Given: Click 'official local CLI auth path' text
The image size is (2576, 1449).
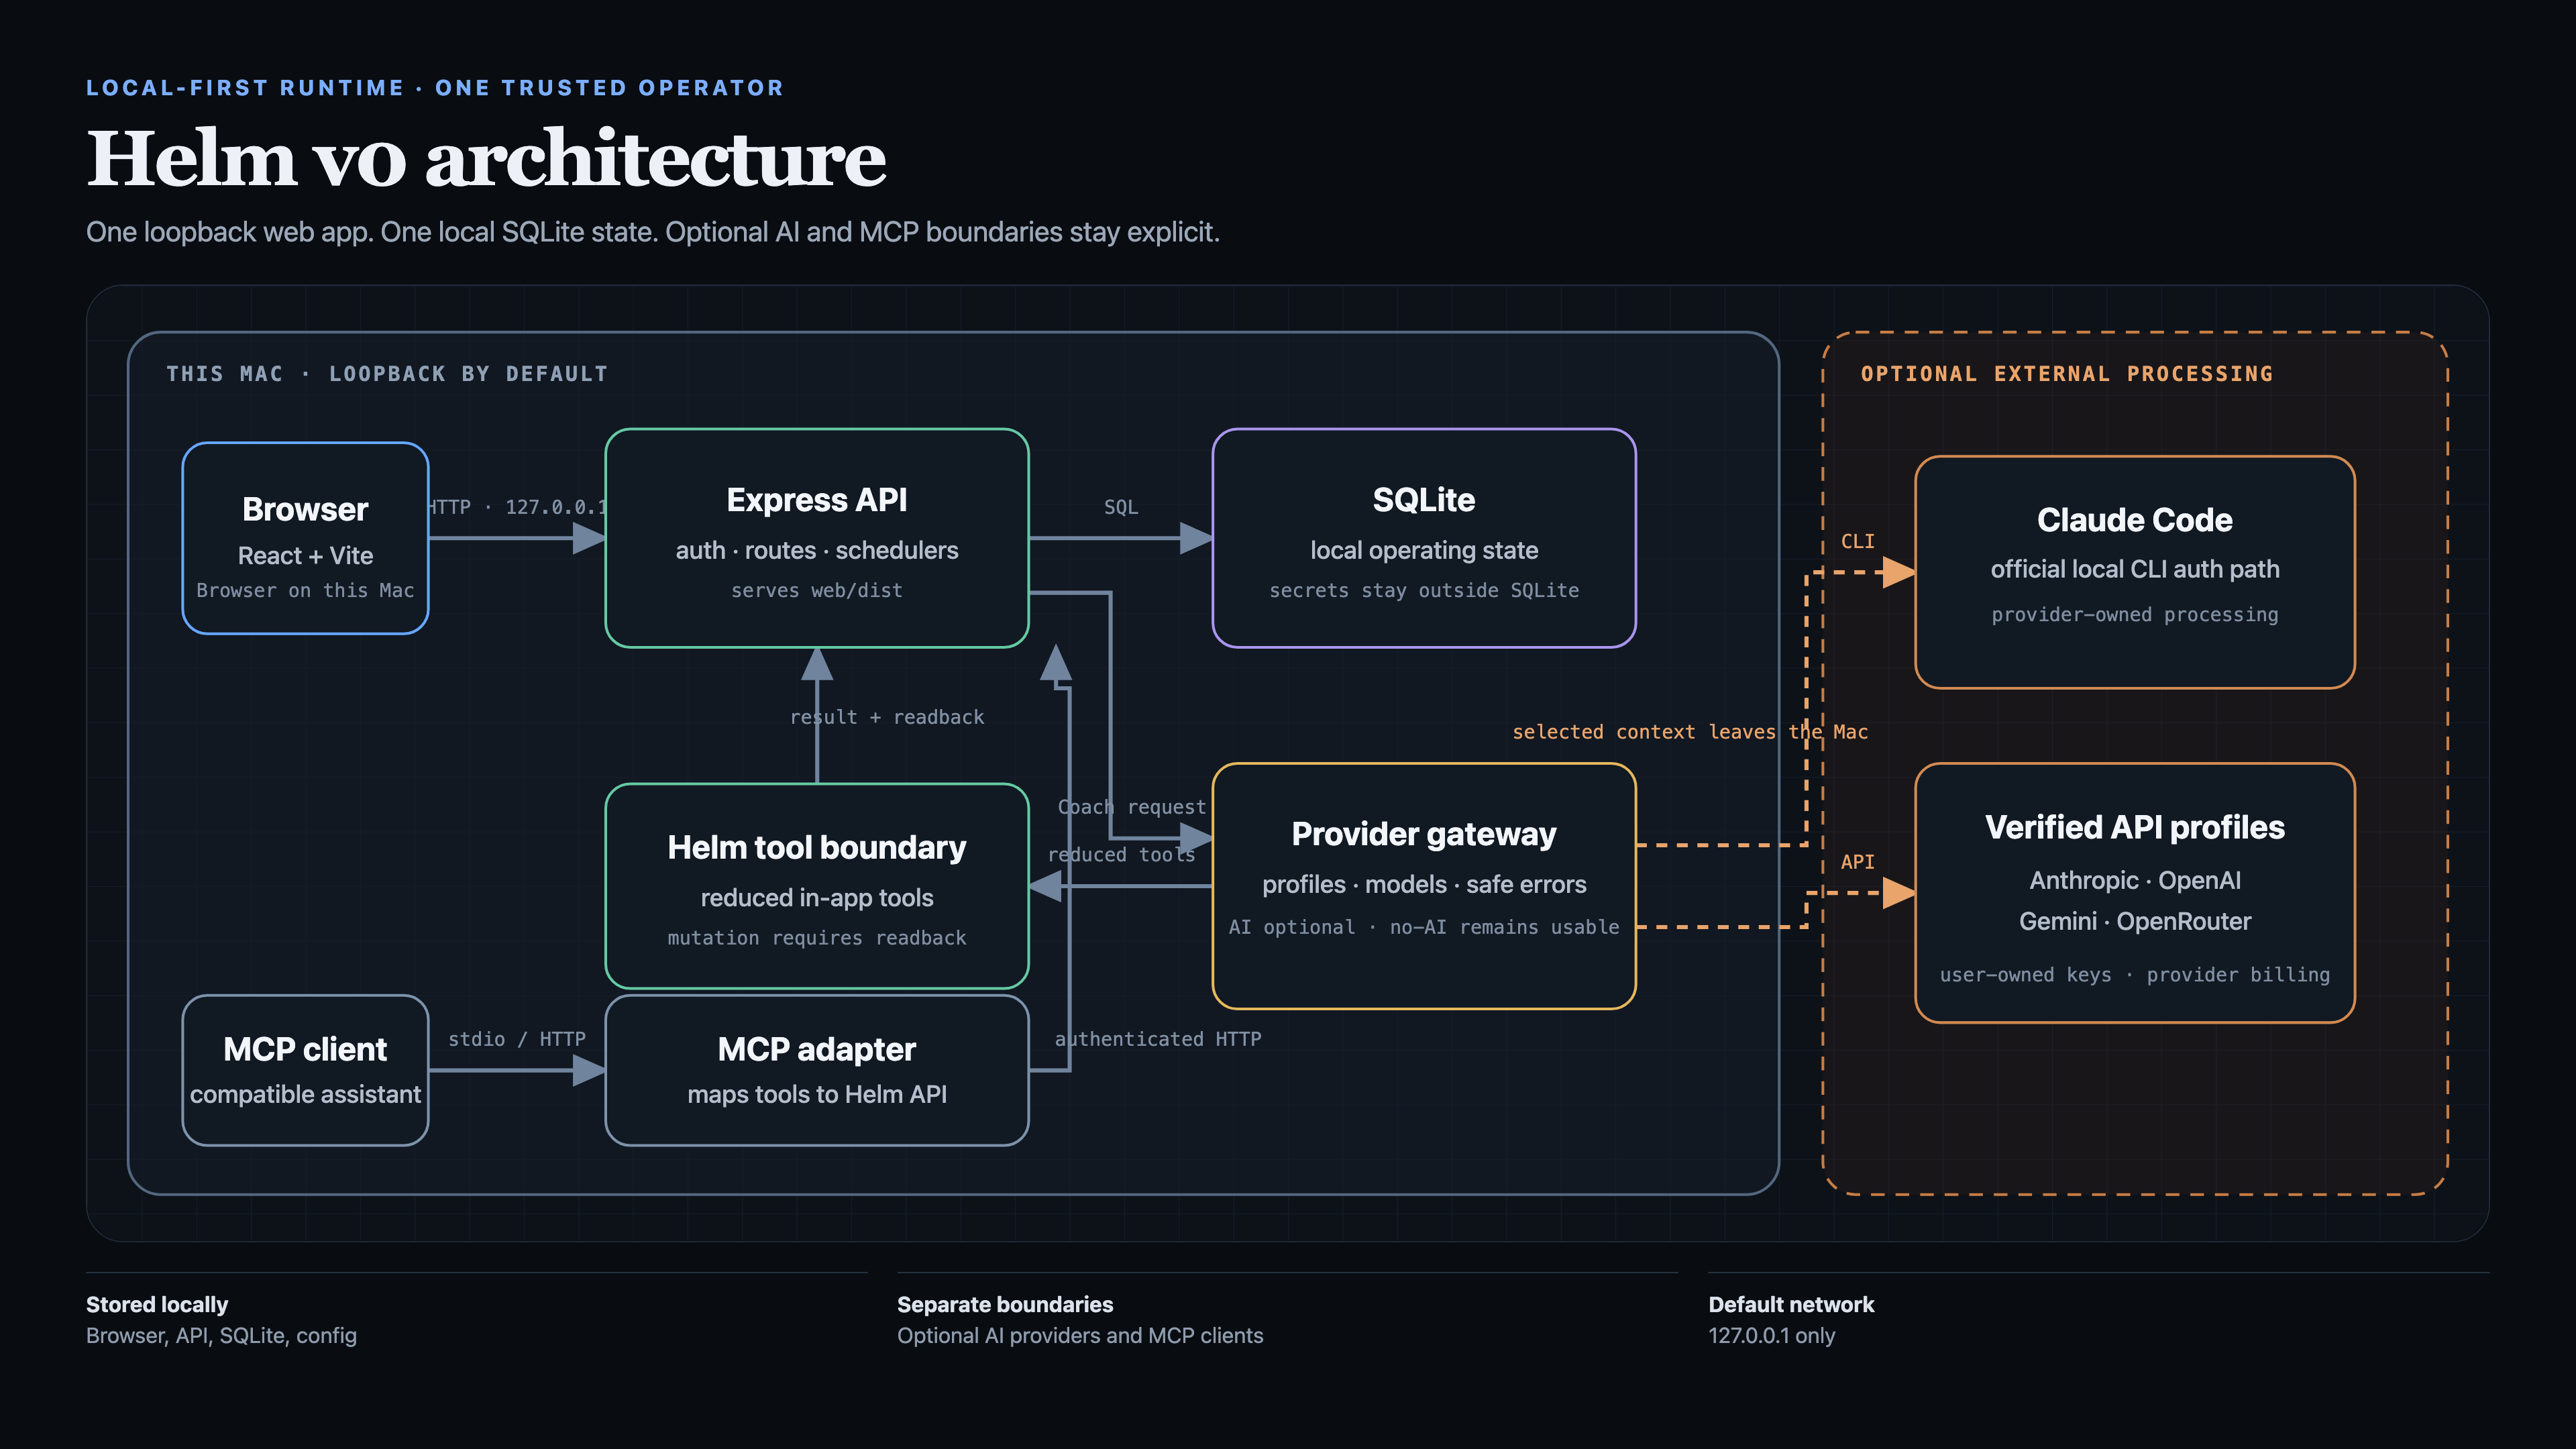Looking at the screenshot, I should click(2135, 569).
